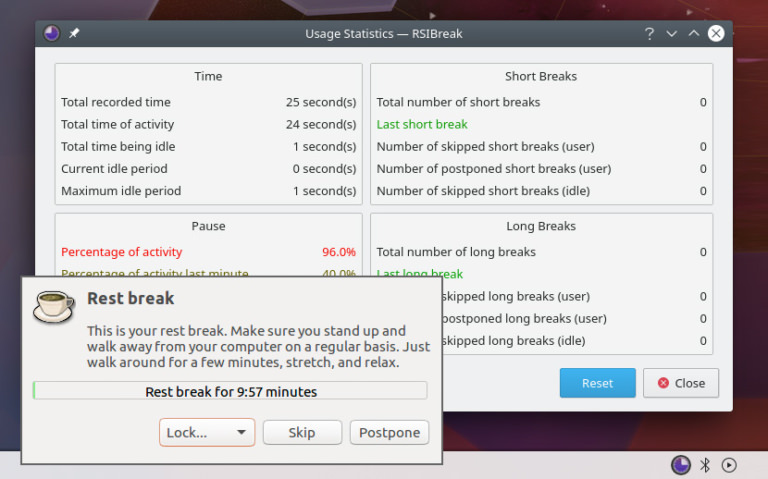
Task: Click the question mark help button
Action: coord(649,33)
